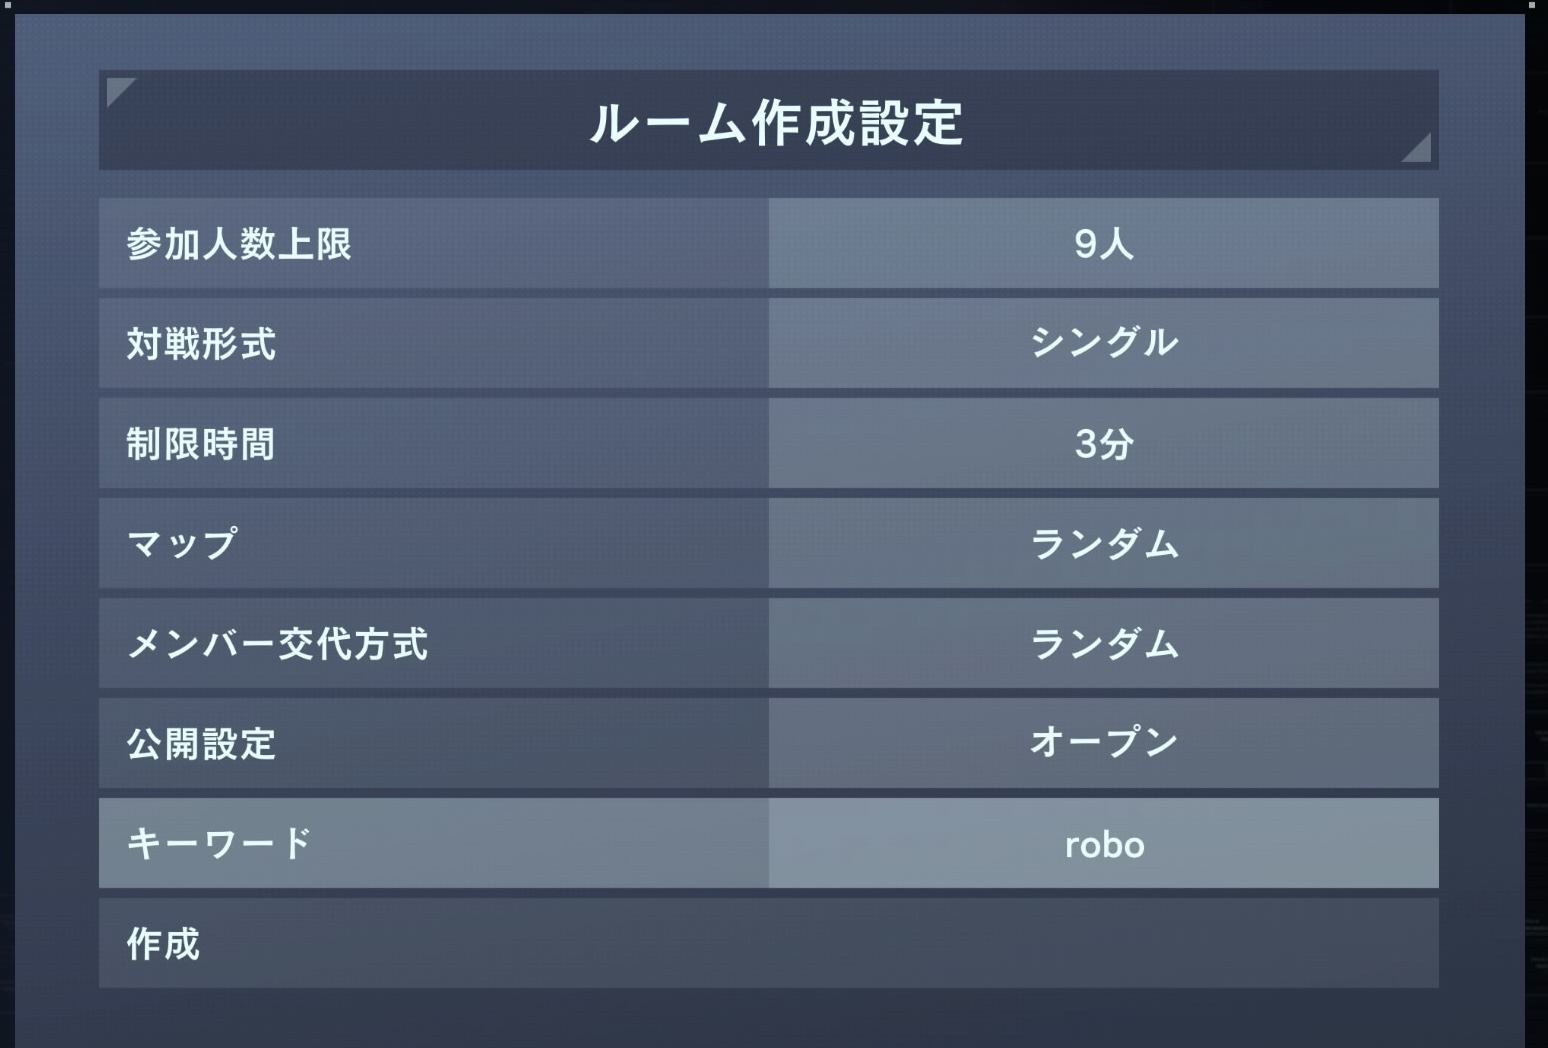Click the ルーム作成設定 title text
Viewport: 1548px width, 1048px height.
(776, 123)
